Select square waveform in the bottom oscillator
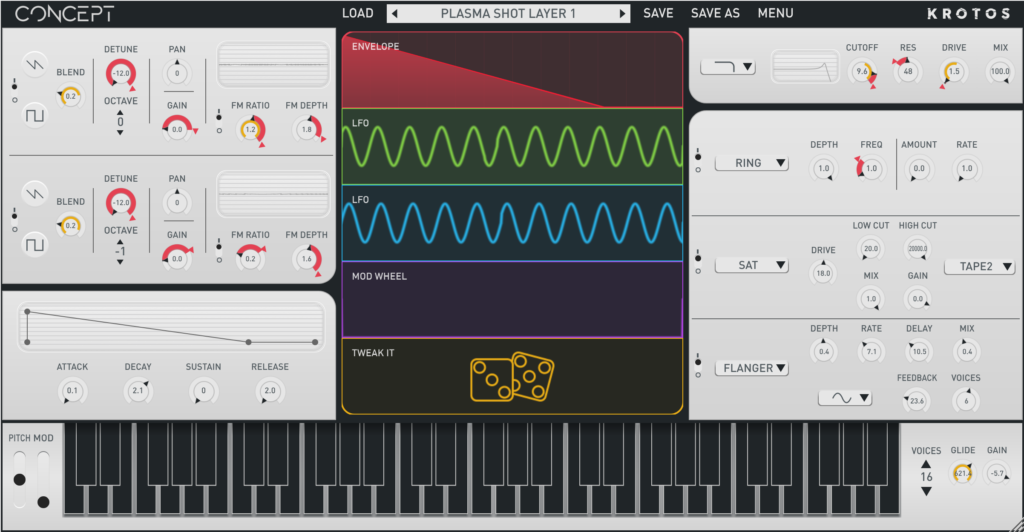Viewport: 1024px width, 532px height. [36, 242]
